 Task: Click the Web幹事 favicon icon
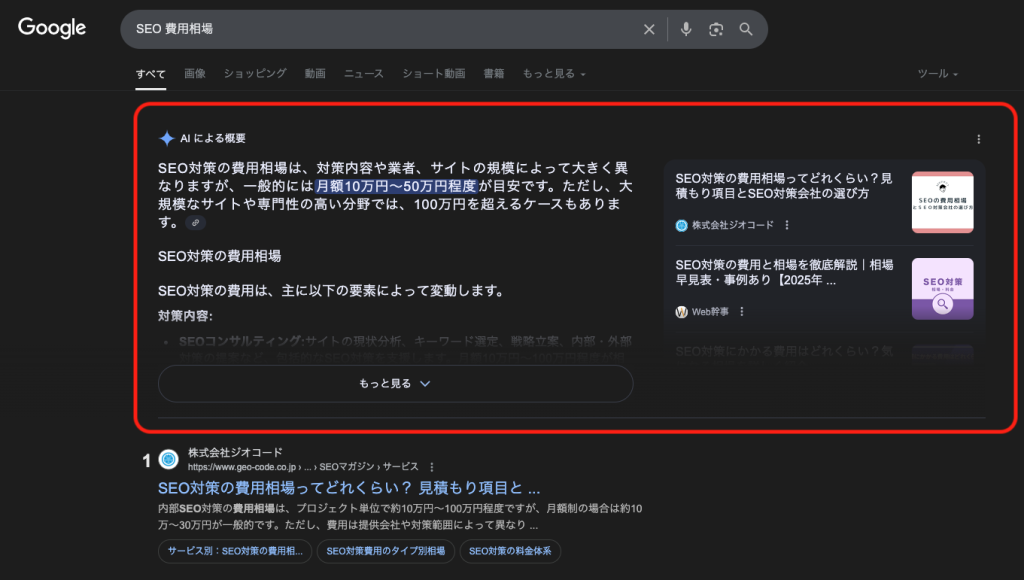(x=681, y=312)
